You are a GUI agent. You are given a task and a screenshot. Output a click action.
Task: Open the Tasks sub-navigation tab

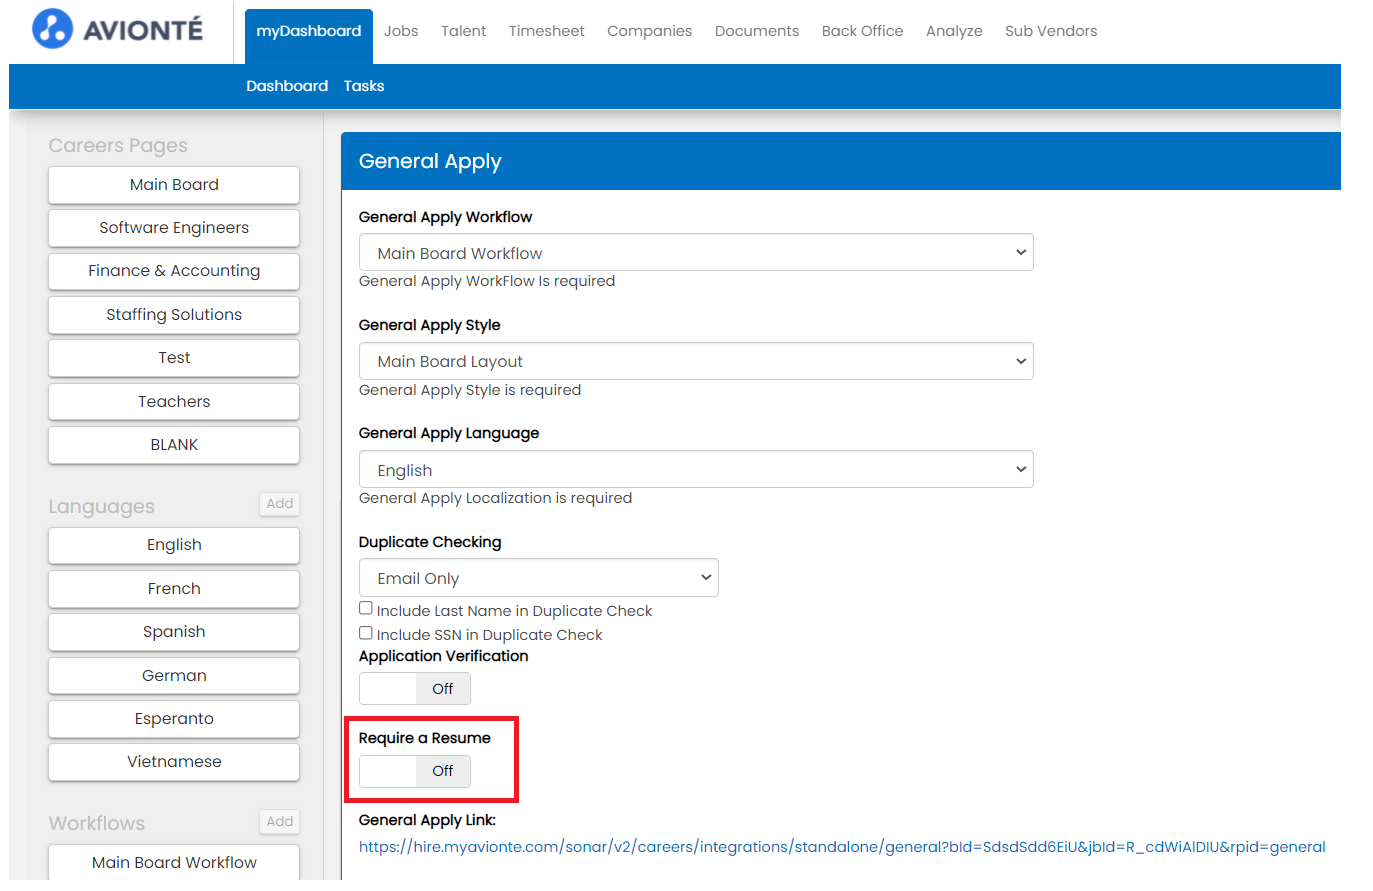click(364, 86)
